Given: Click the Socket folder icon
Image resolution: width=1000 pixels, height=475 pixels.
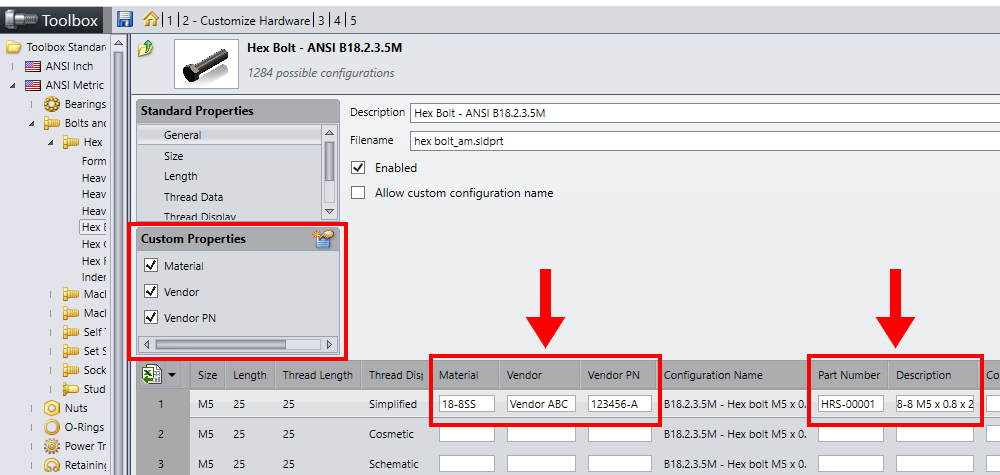Looking at the screenshot, I should pyautogui.click(x=71, y=370).
